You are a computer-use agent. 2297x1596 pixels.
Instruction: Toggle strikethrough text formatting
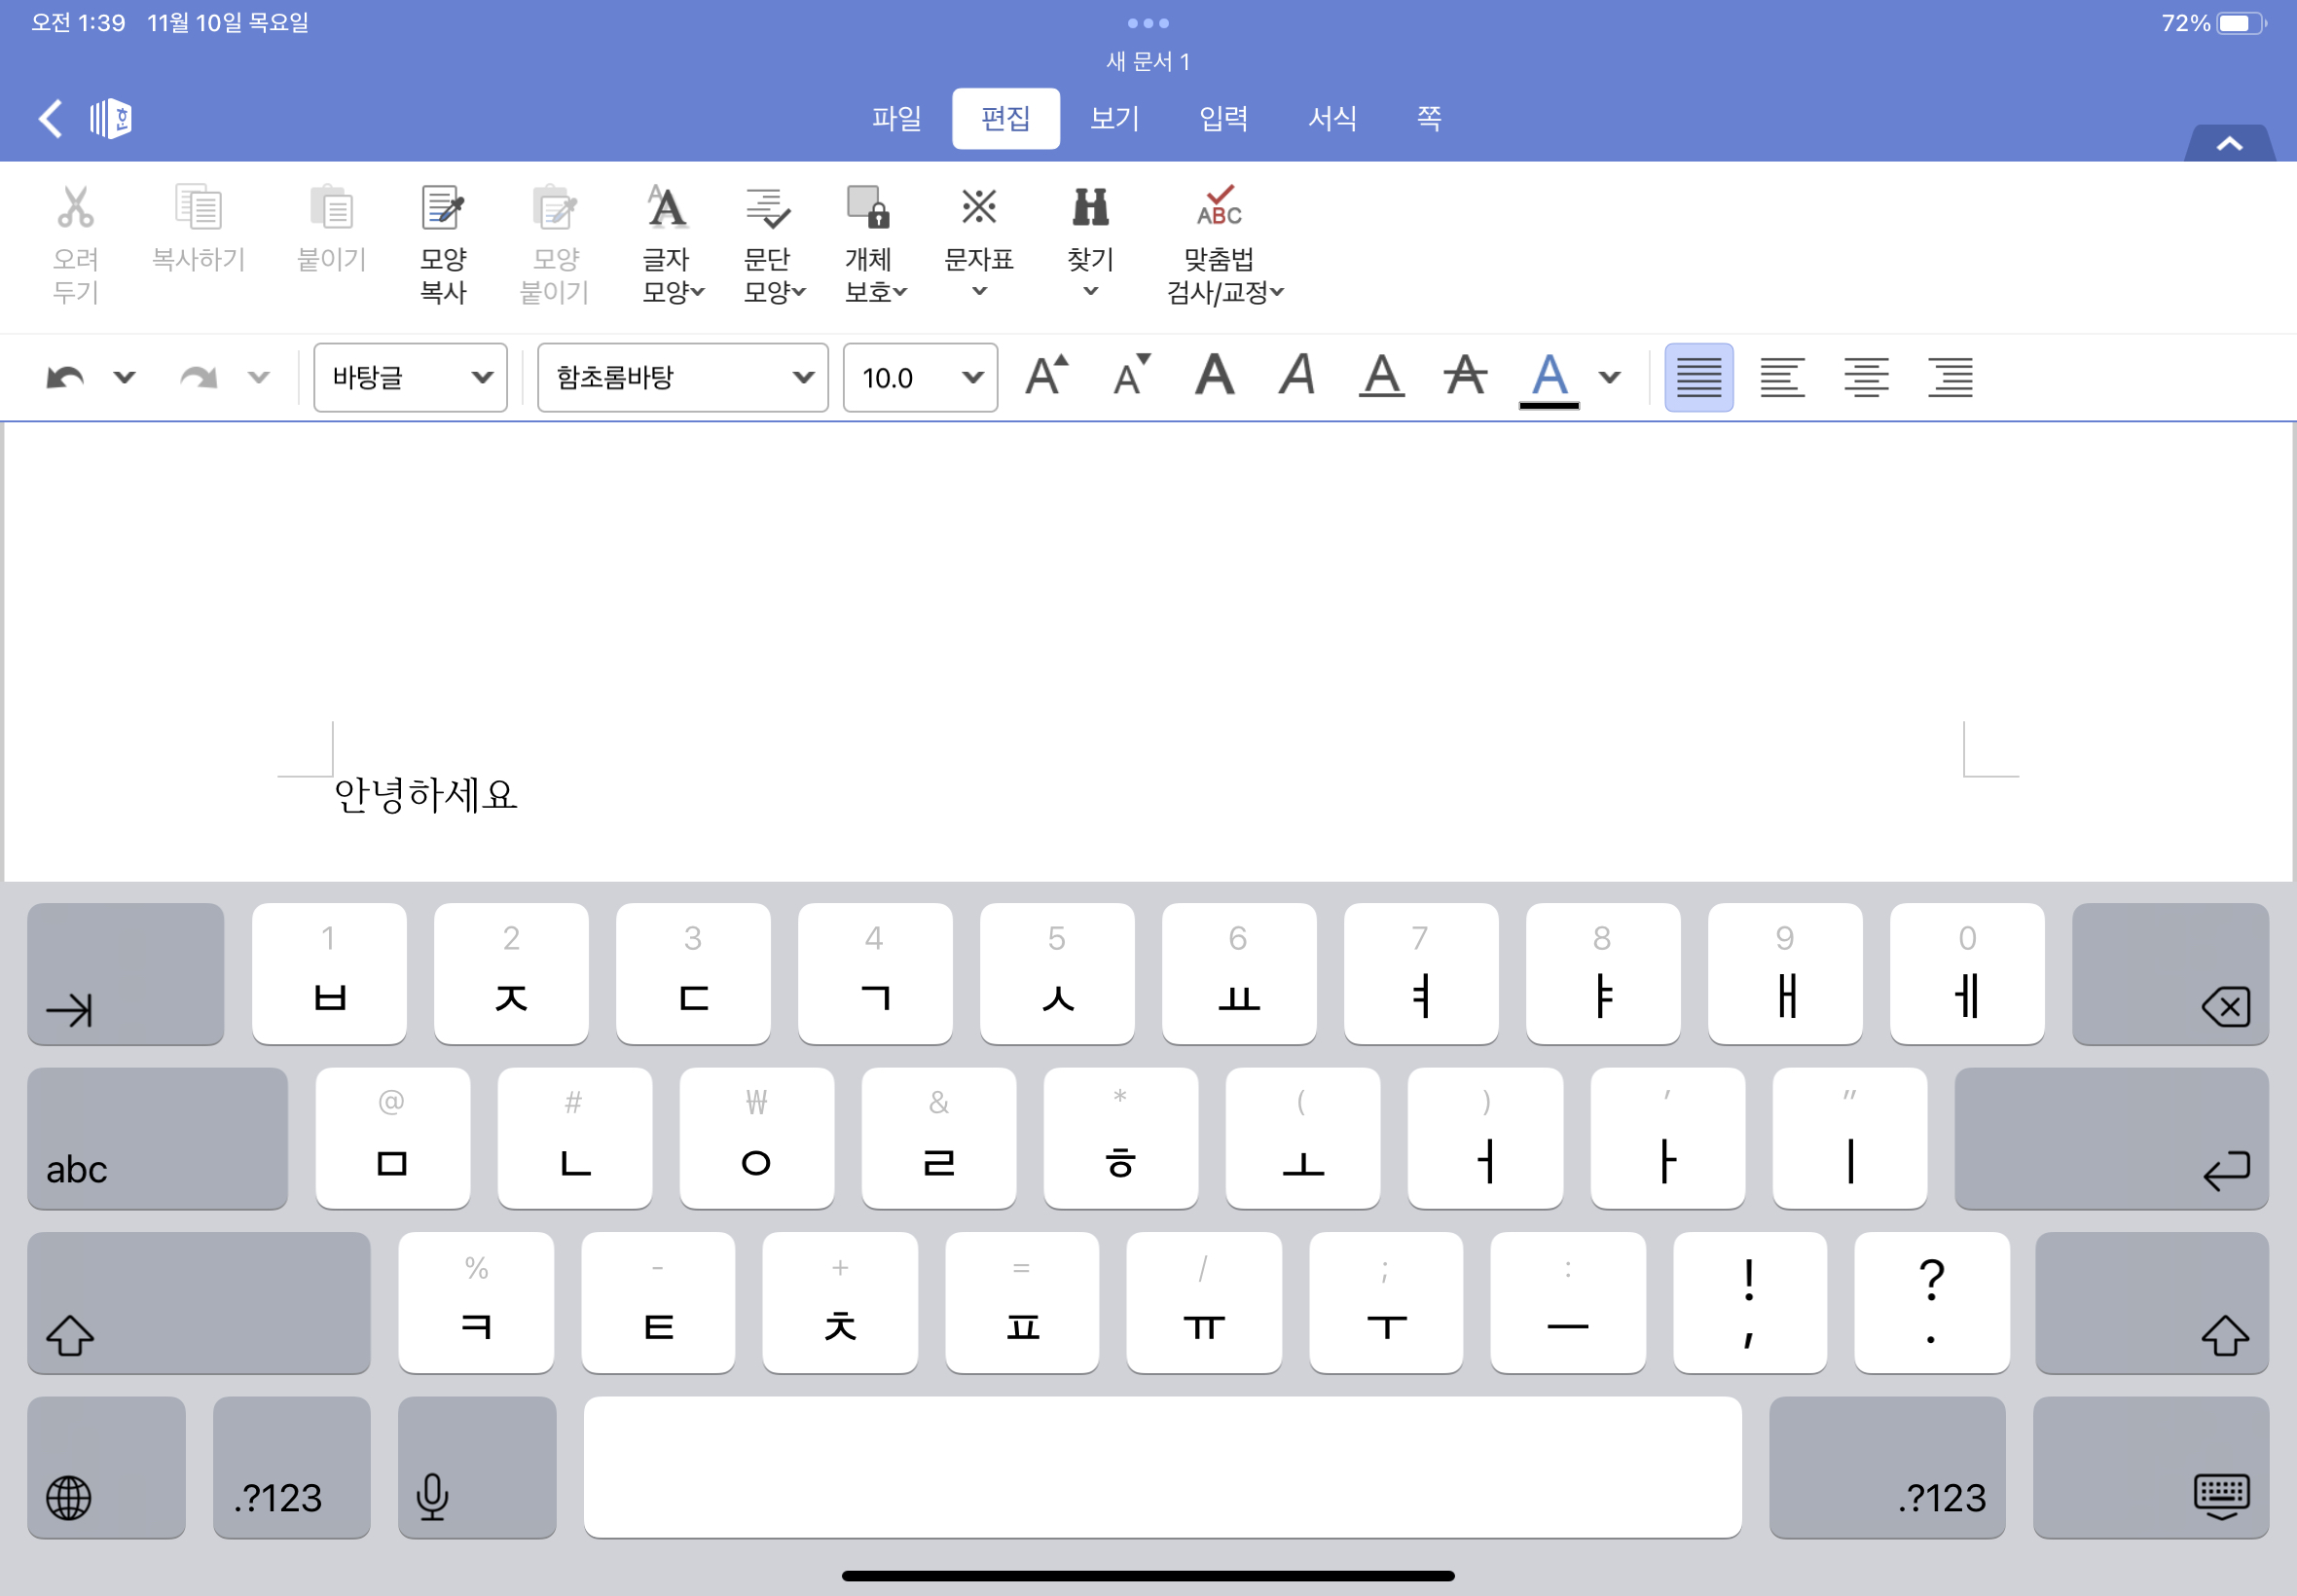click(1465, 376)
